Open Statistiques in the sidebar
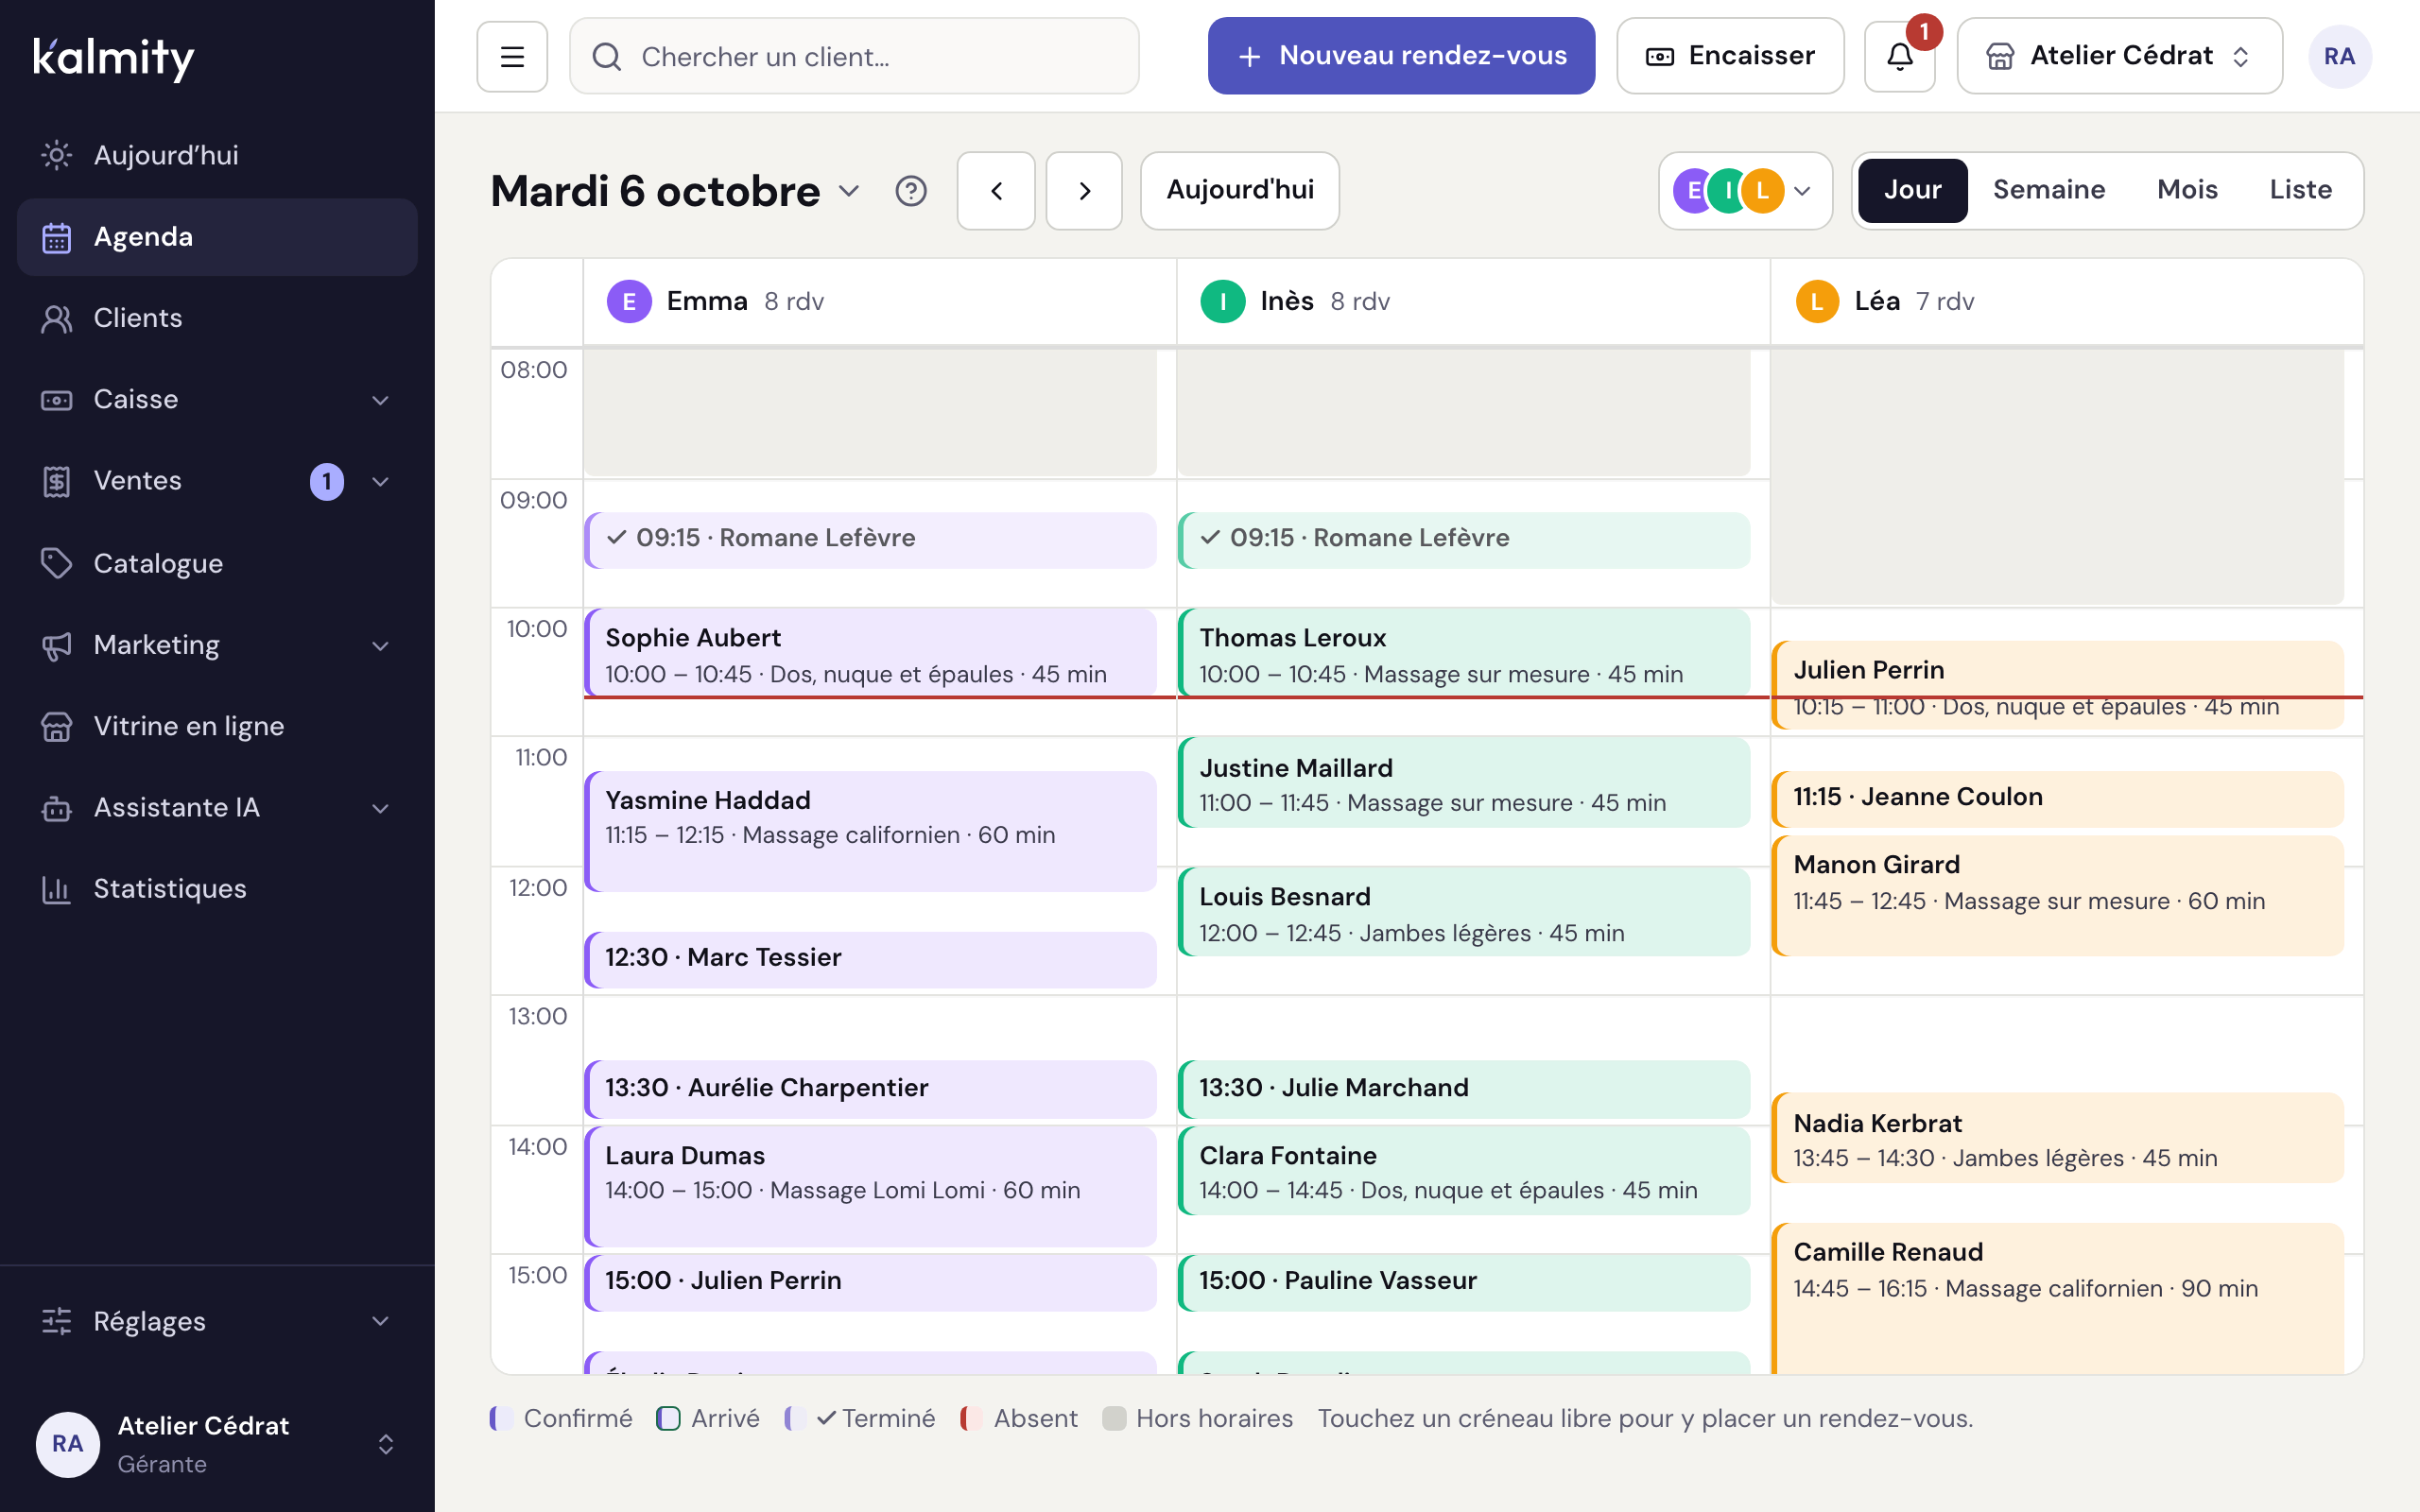2420x1512 pixels. click(x=217, y=889)
